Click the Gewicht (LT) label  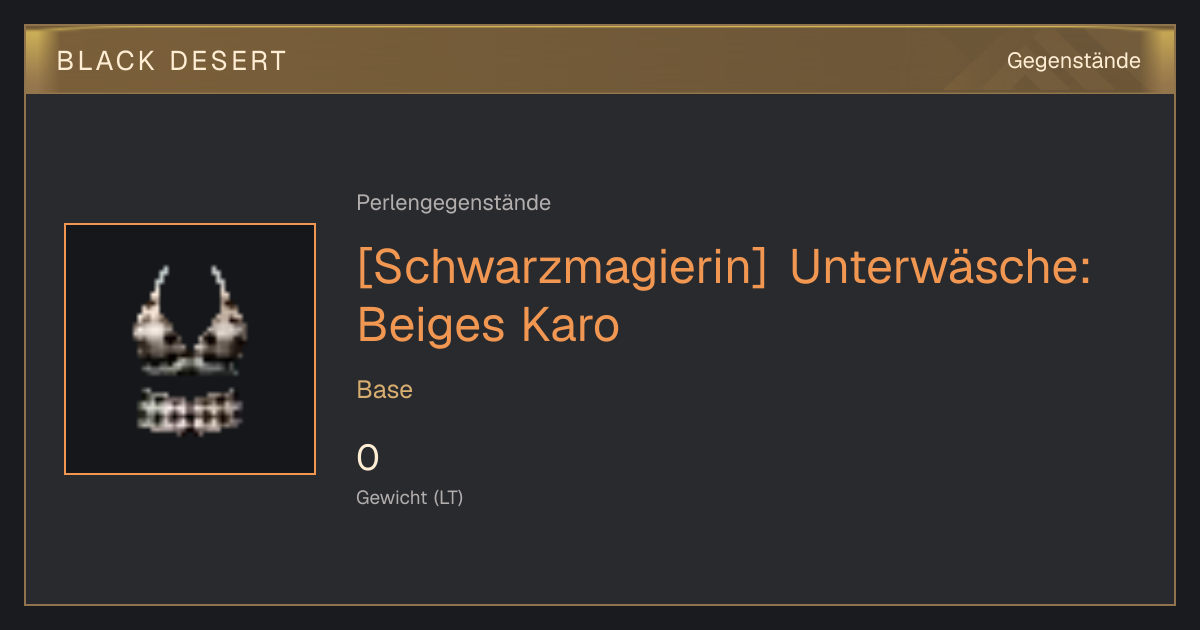(x=410, y=497)
